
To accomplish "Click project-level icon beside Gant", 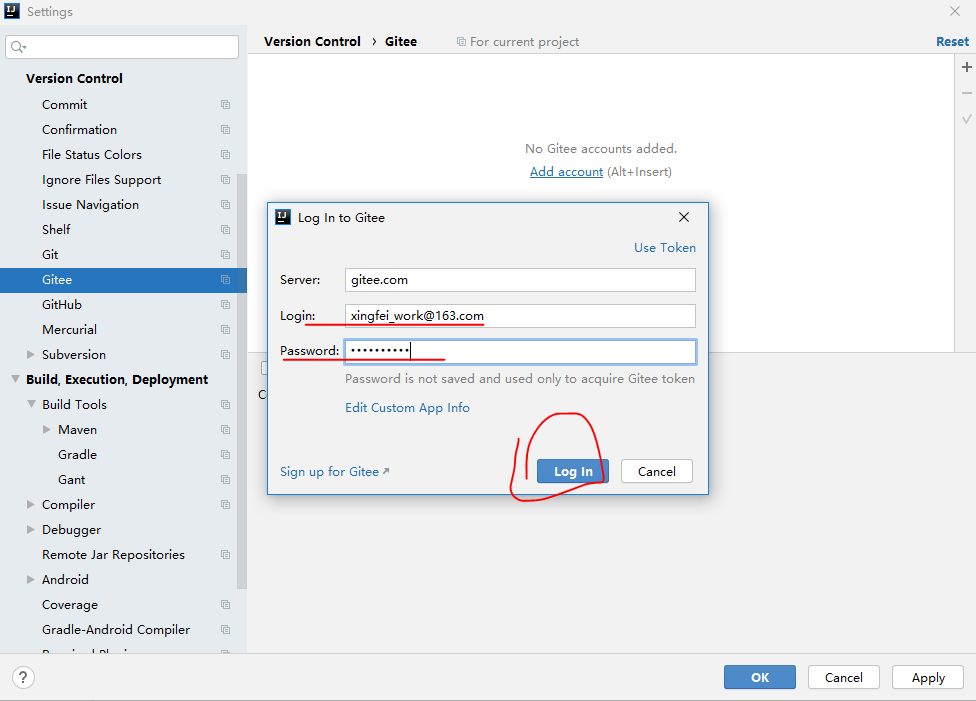I will click(225, 479).
